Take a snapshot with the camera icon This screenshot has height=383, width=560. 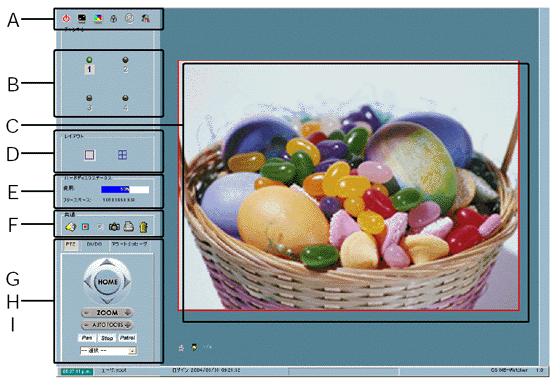pyautogui.click(x=114, y=227)
